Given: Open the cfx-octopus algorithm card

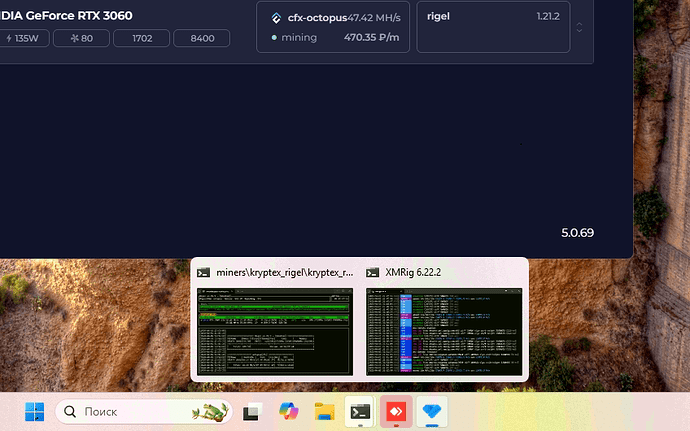Looking at the screenshot, I should pos(333,27).
